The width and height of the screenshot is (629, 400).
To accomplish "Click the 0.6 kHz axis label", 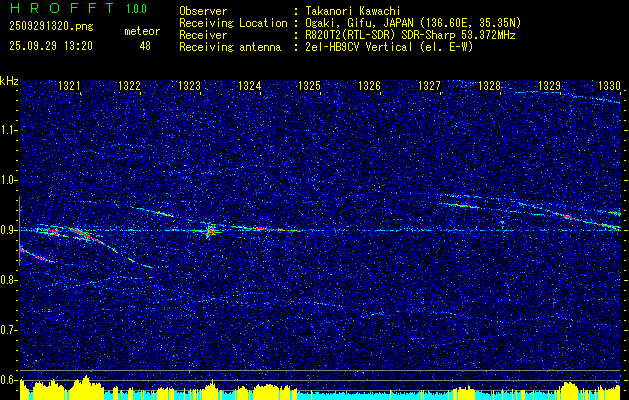I will pyautogui.click(x=9, y=380).
